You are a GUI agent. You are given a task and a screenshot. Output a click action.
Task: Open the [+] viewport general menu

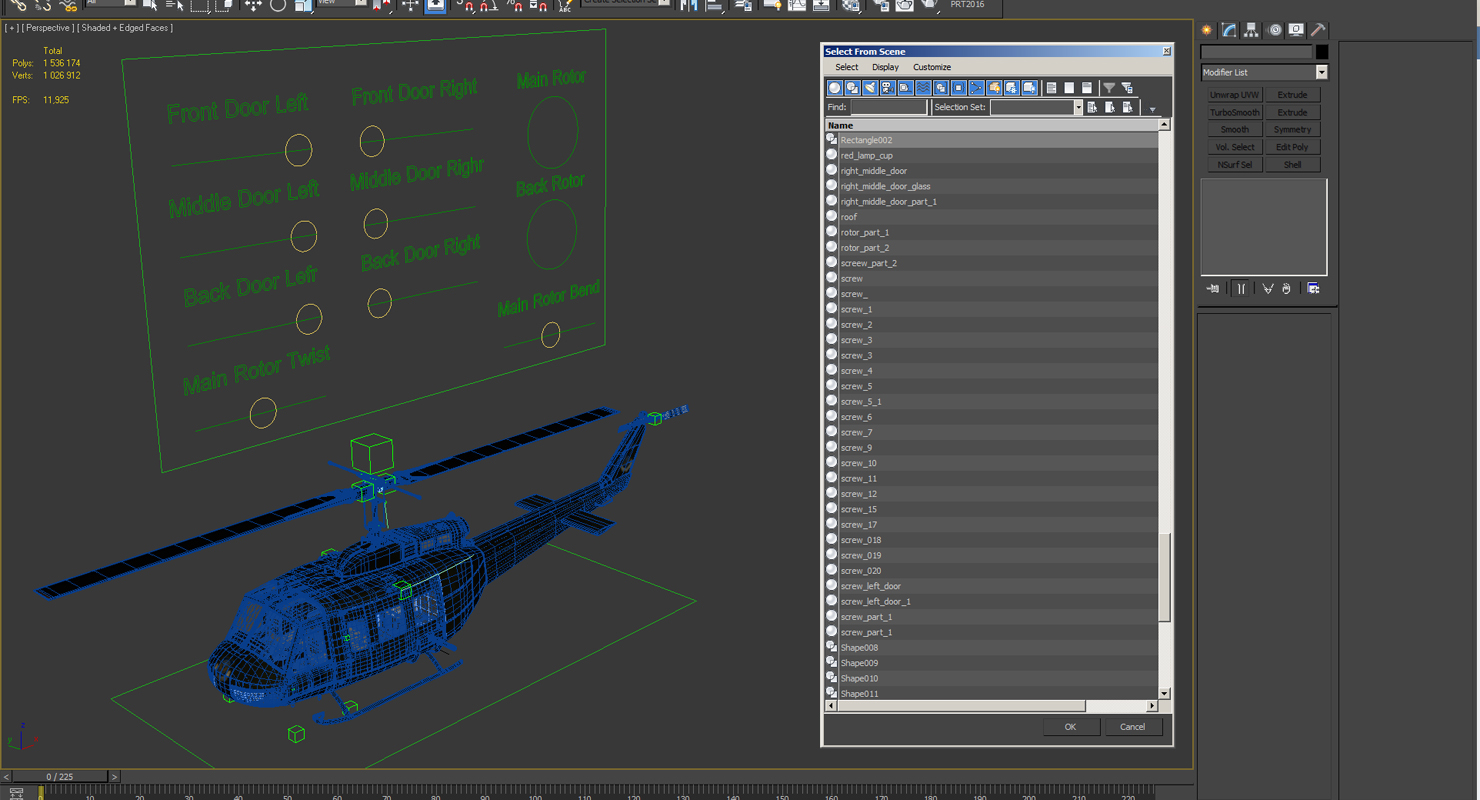12,28
